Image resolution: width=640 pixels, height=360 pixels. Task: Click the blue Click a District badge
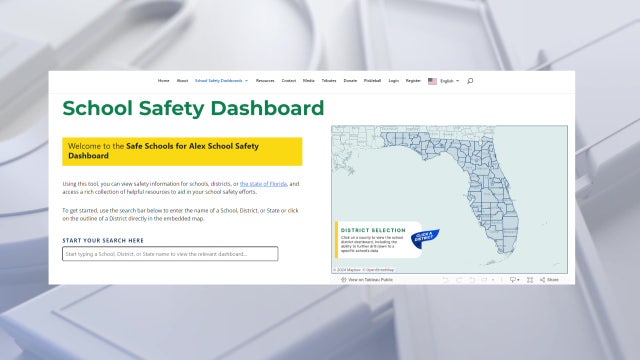(x=424, y=238)
